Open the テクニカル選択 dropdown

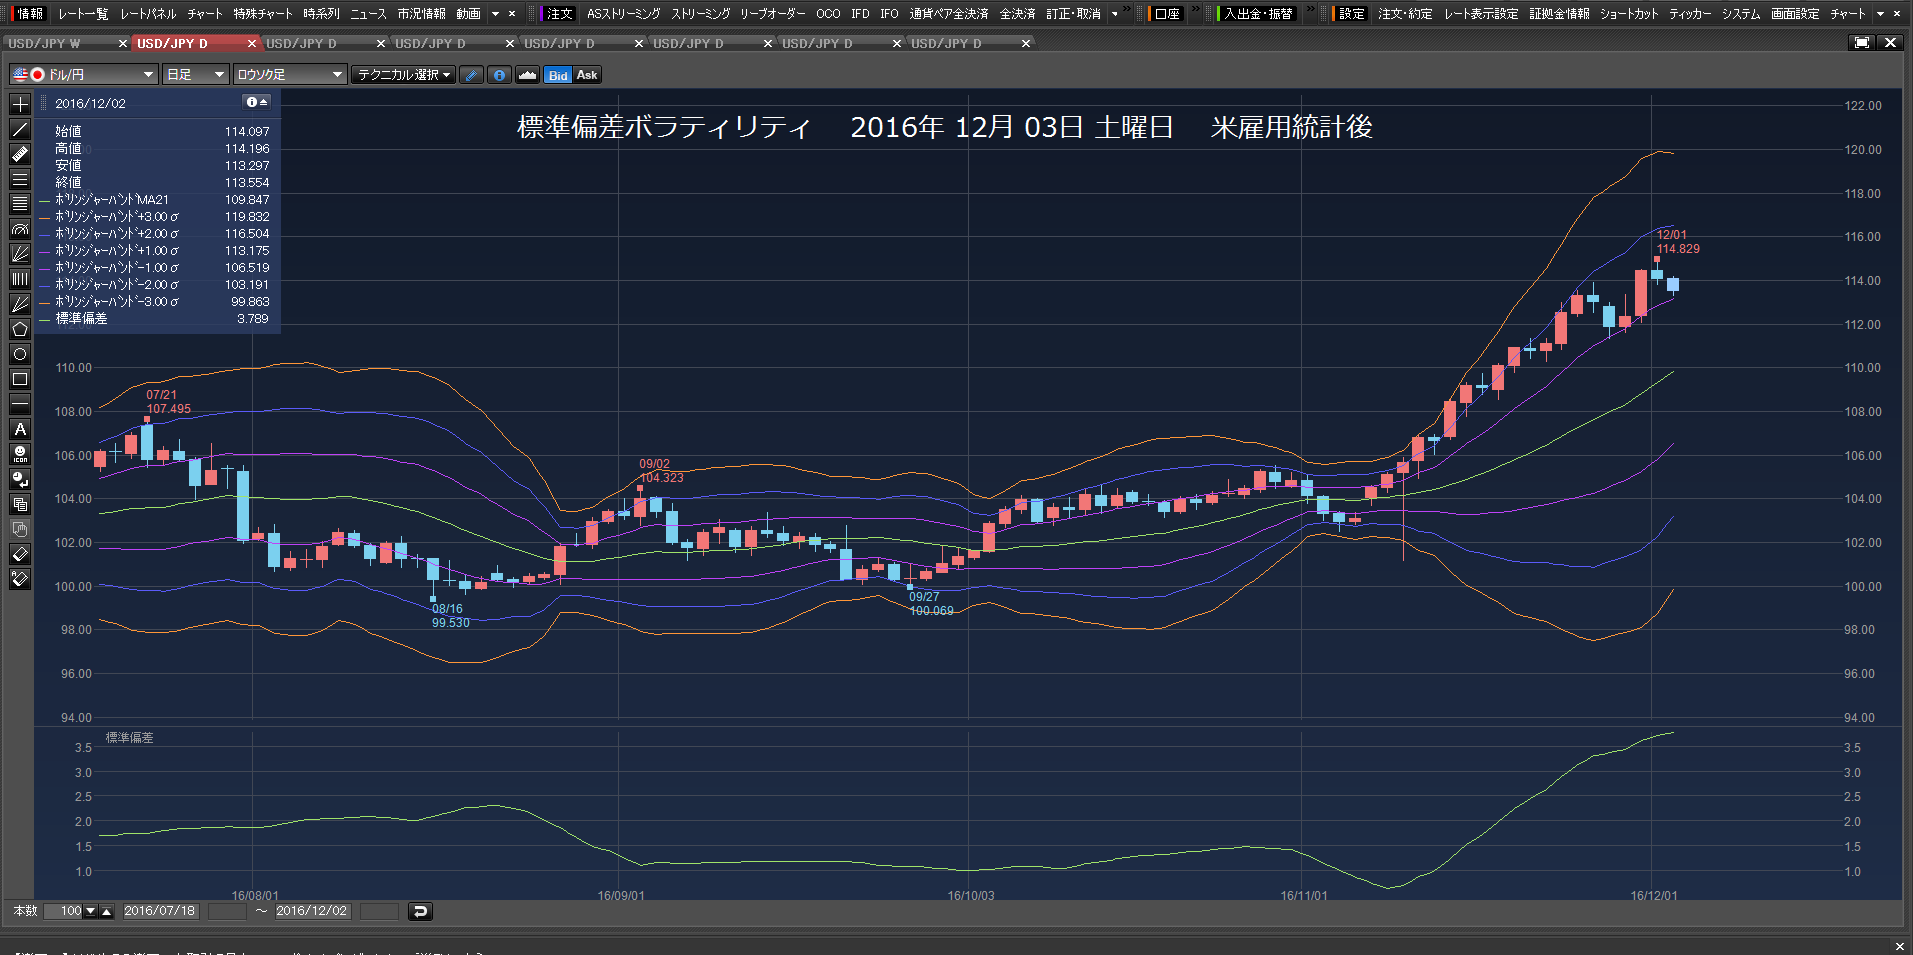(404, 75)
